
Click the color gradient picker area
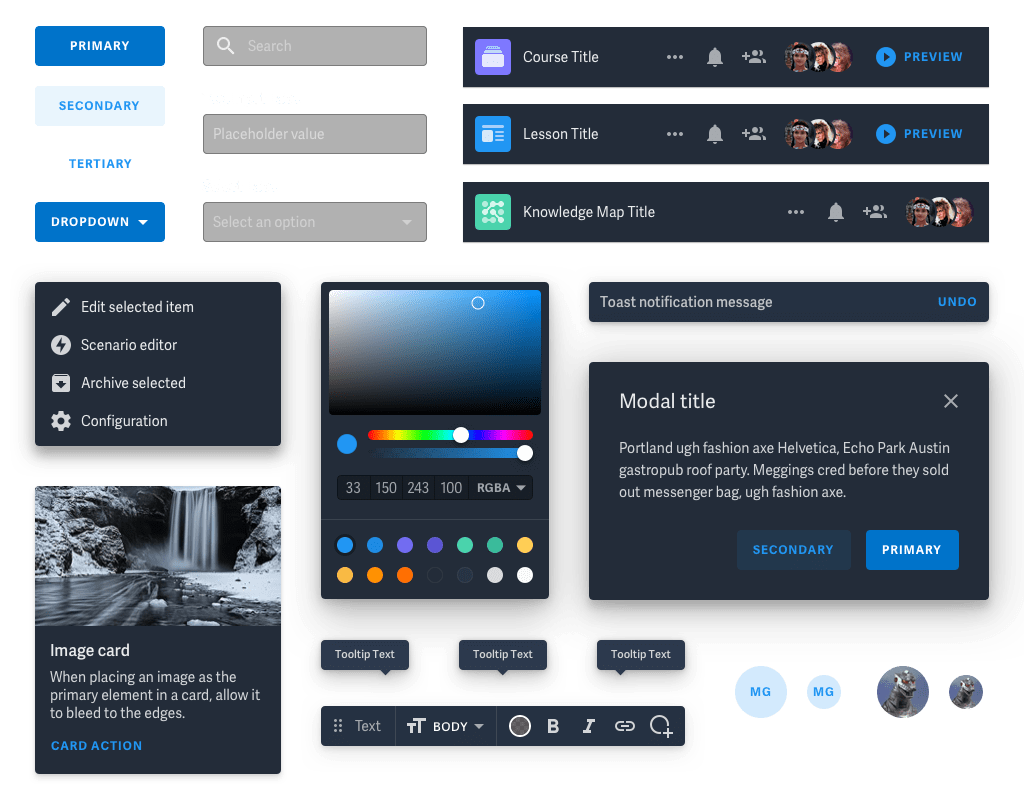click(435, 353)
